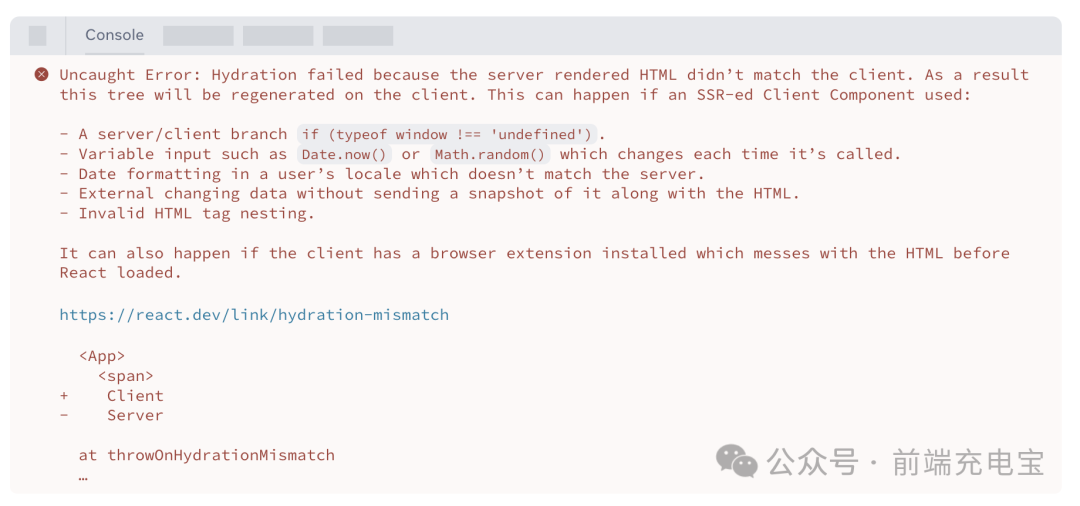Click the 'Client' diff text
Image resolution: width=1080 pixels, height=506 pixels.
[x=135, y=396]
